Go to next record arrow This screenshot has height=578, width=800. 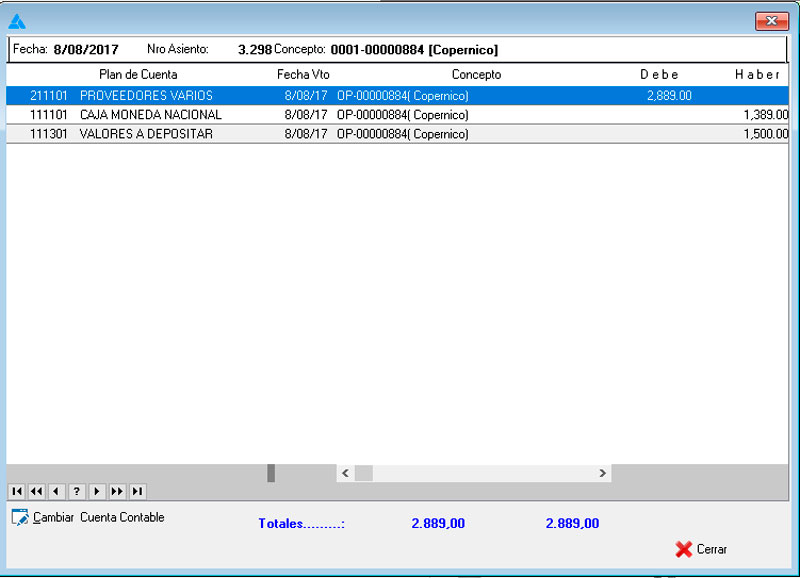[97, 491]
